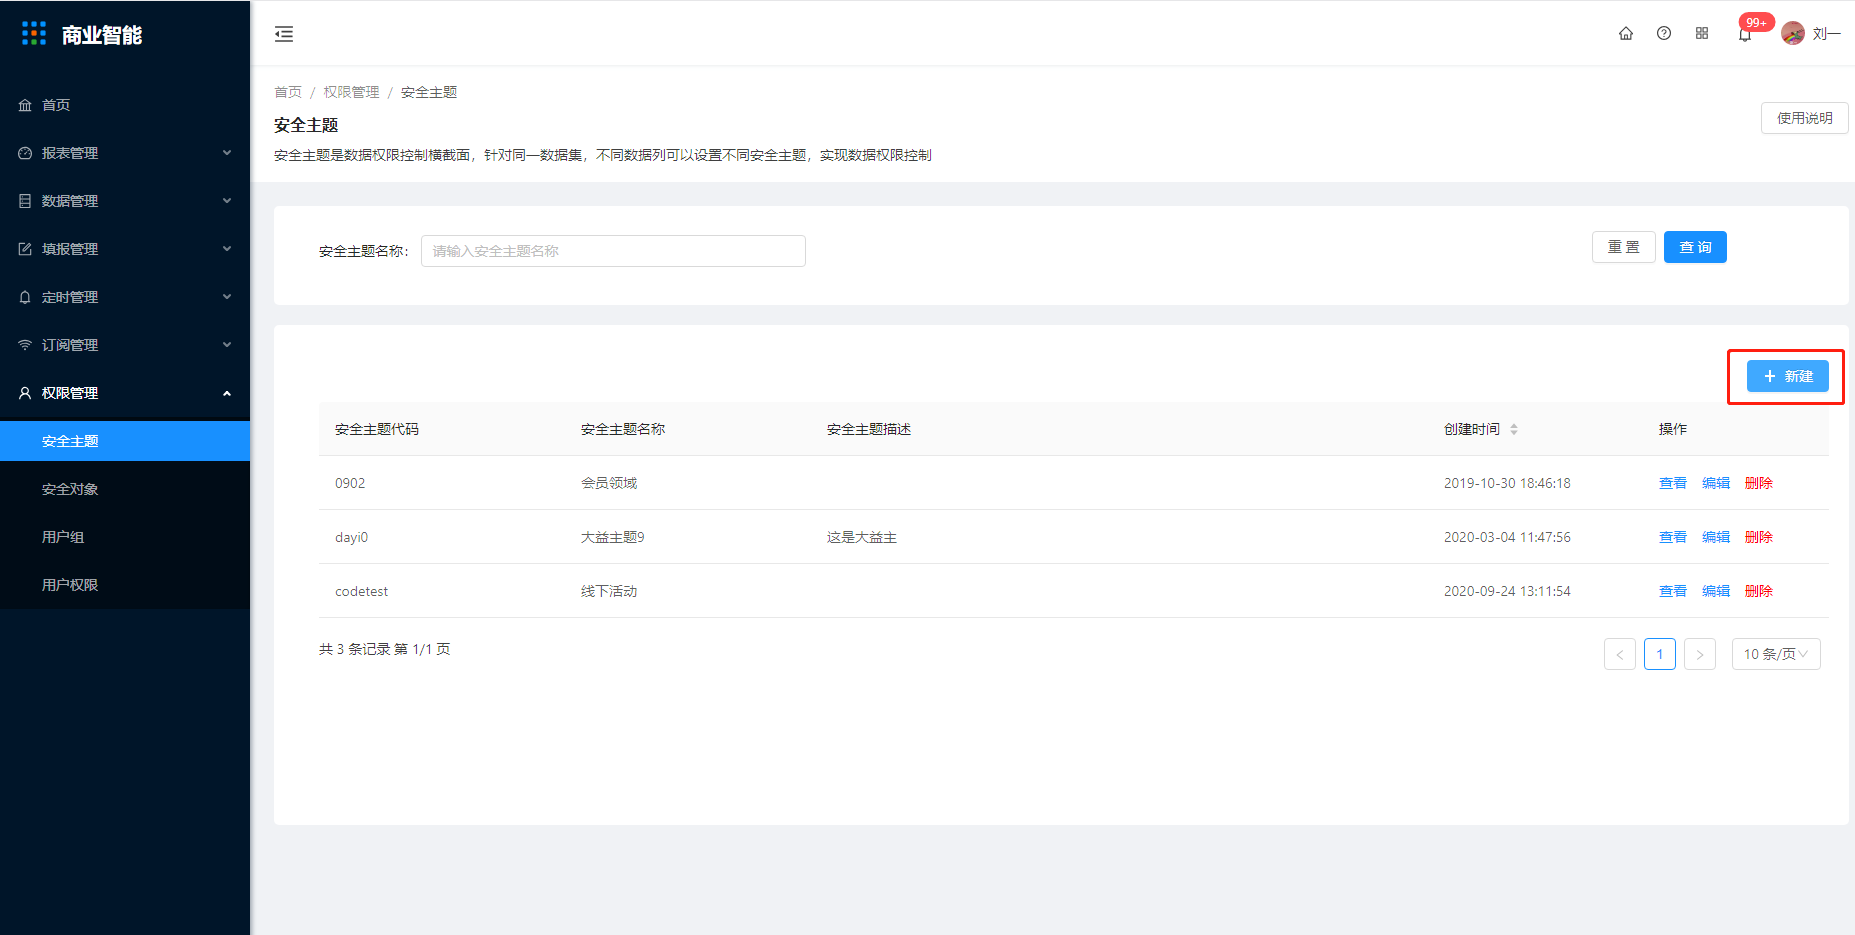Expand the 定时管理 menu chevron
The width and height of the screenshot is (1855, 935).
[227, 297]
